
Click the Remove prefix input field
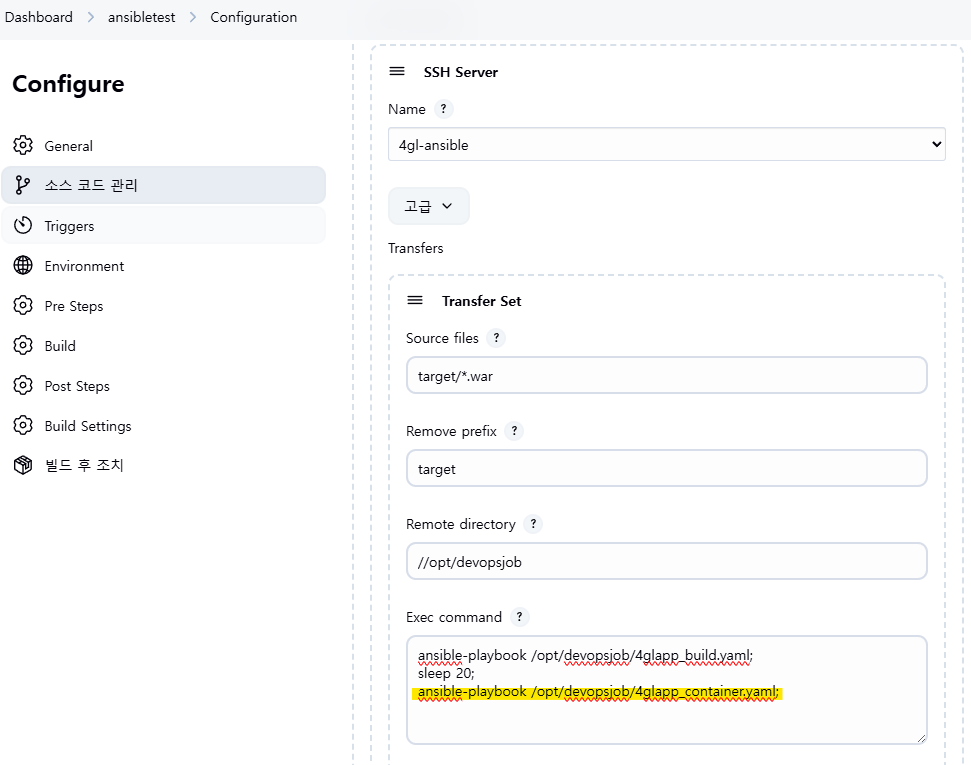pyautogui.click(x=666, y=469)
